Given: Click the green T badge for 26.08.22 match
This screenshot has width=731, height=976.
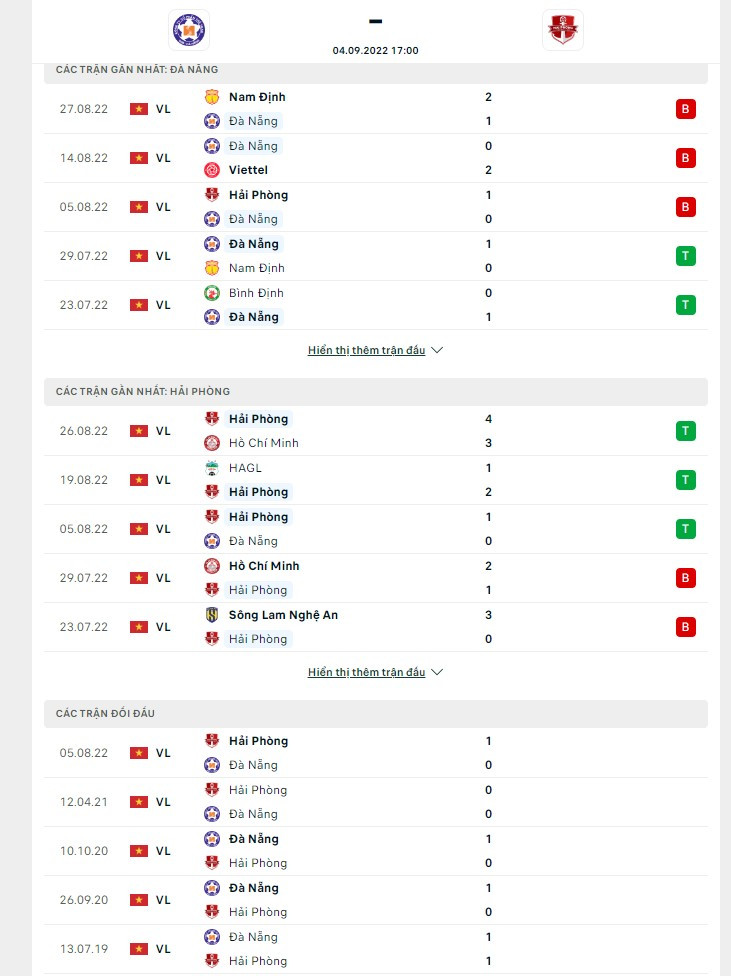Looking at the screenshot, I should (685, 431).
